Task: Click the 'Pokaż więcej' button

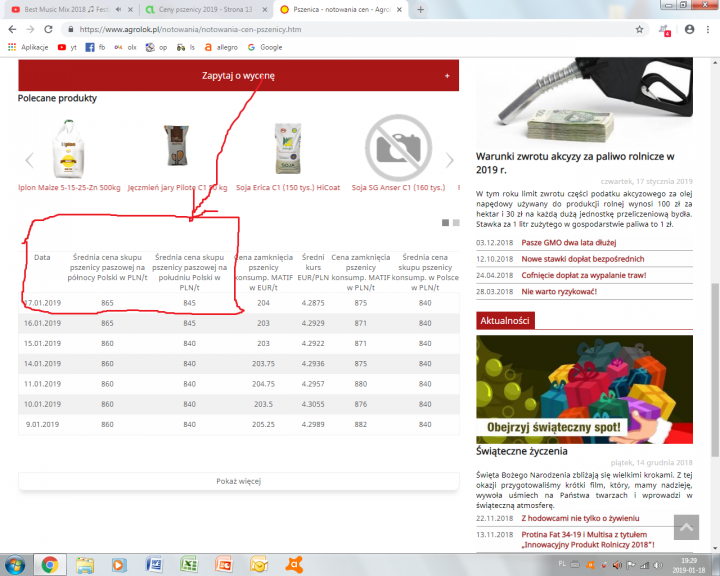Action: pos(238,481)
